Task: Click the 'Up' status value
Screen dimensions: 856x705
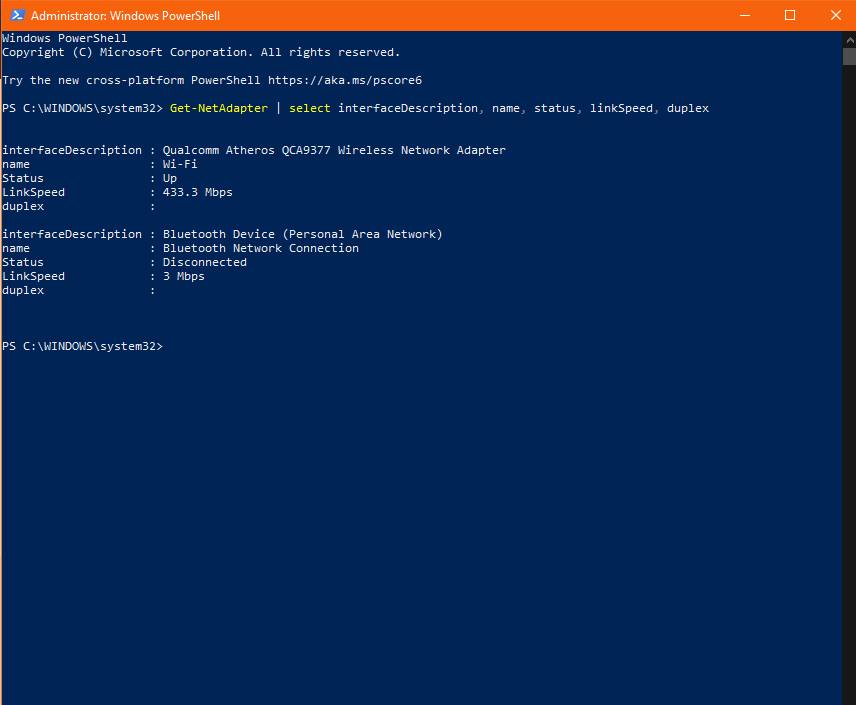Action: tap(170, 179)
